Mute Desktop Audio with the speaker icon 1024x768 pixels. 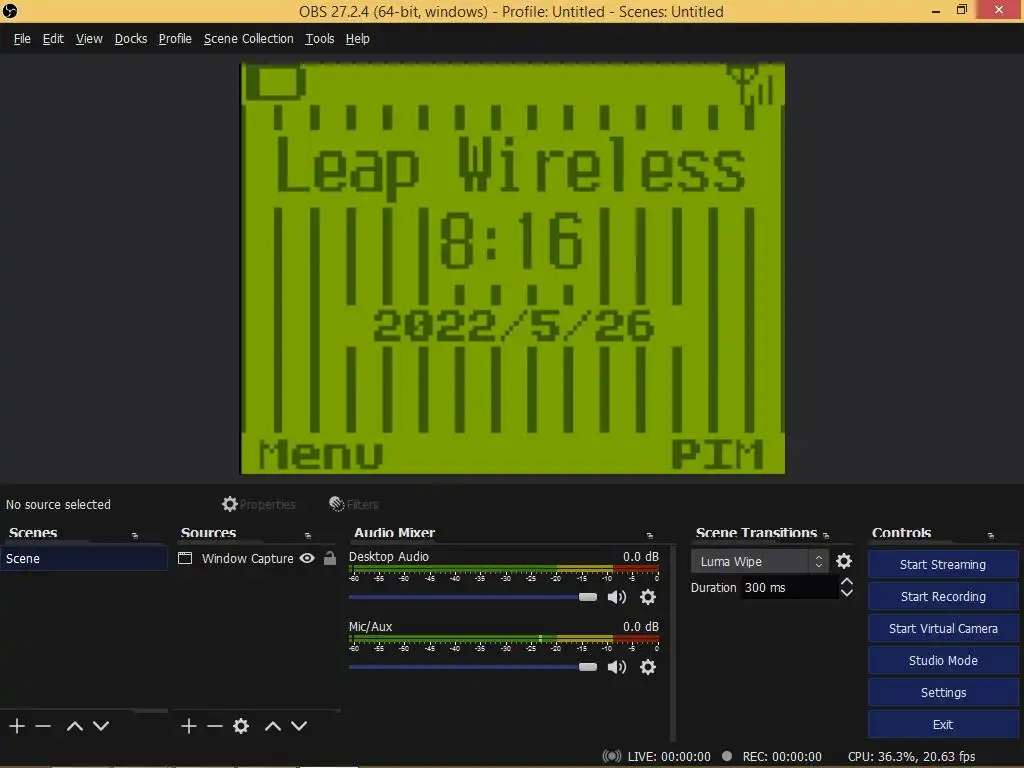click(x=616, y=597)
